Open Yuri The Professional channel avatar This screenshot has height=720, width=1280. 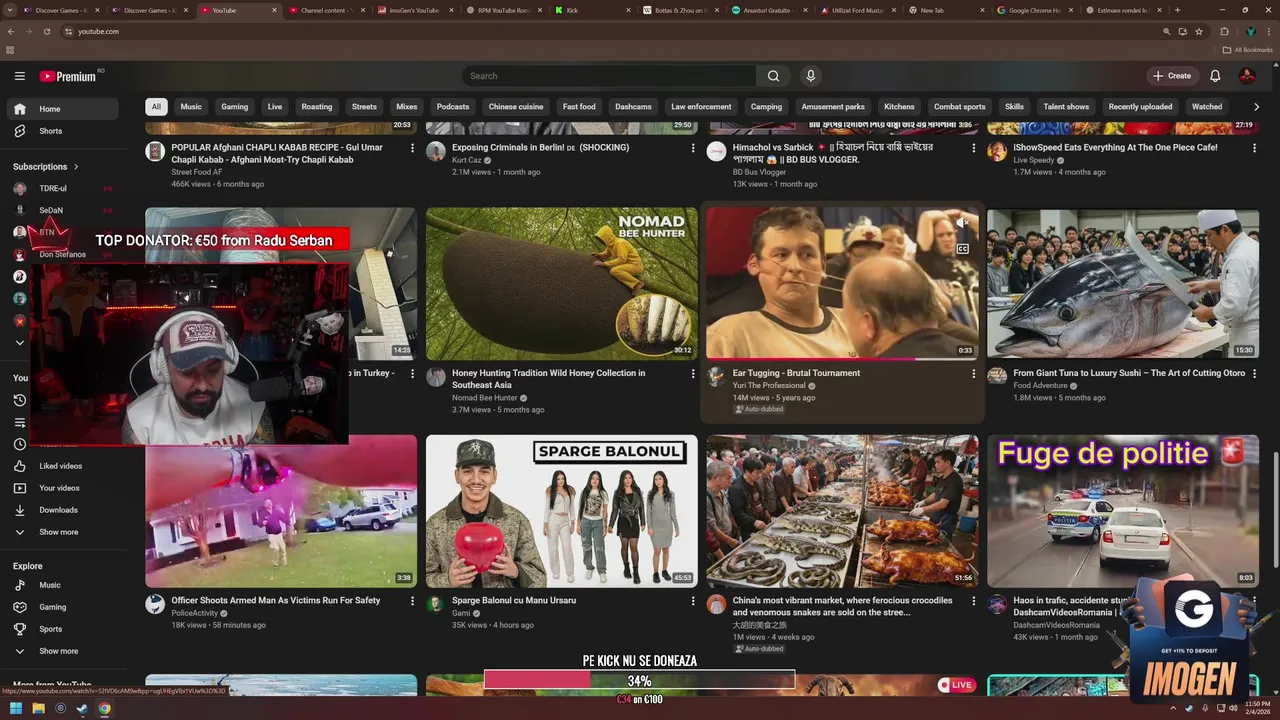[x=716, y=376]
